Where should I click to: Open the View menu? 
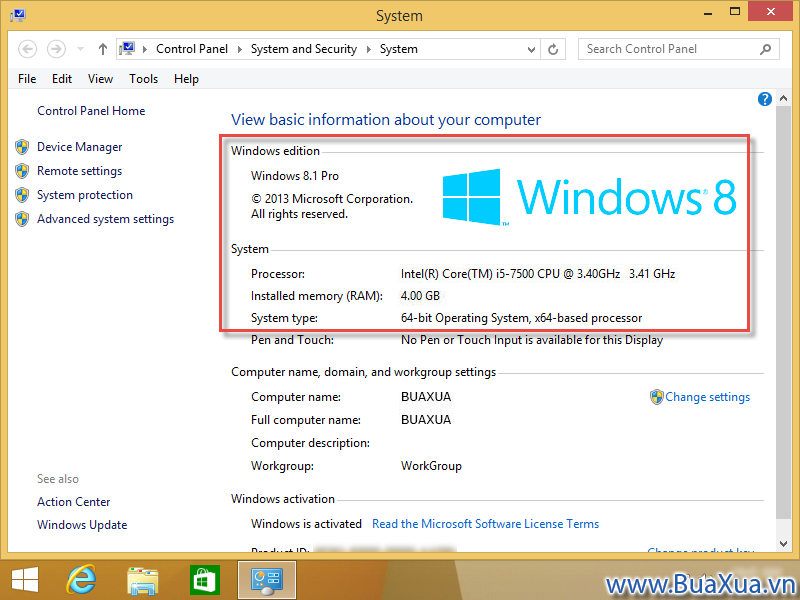tap(100, 79)
